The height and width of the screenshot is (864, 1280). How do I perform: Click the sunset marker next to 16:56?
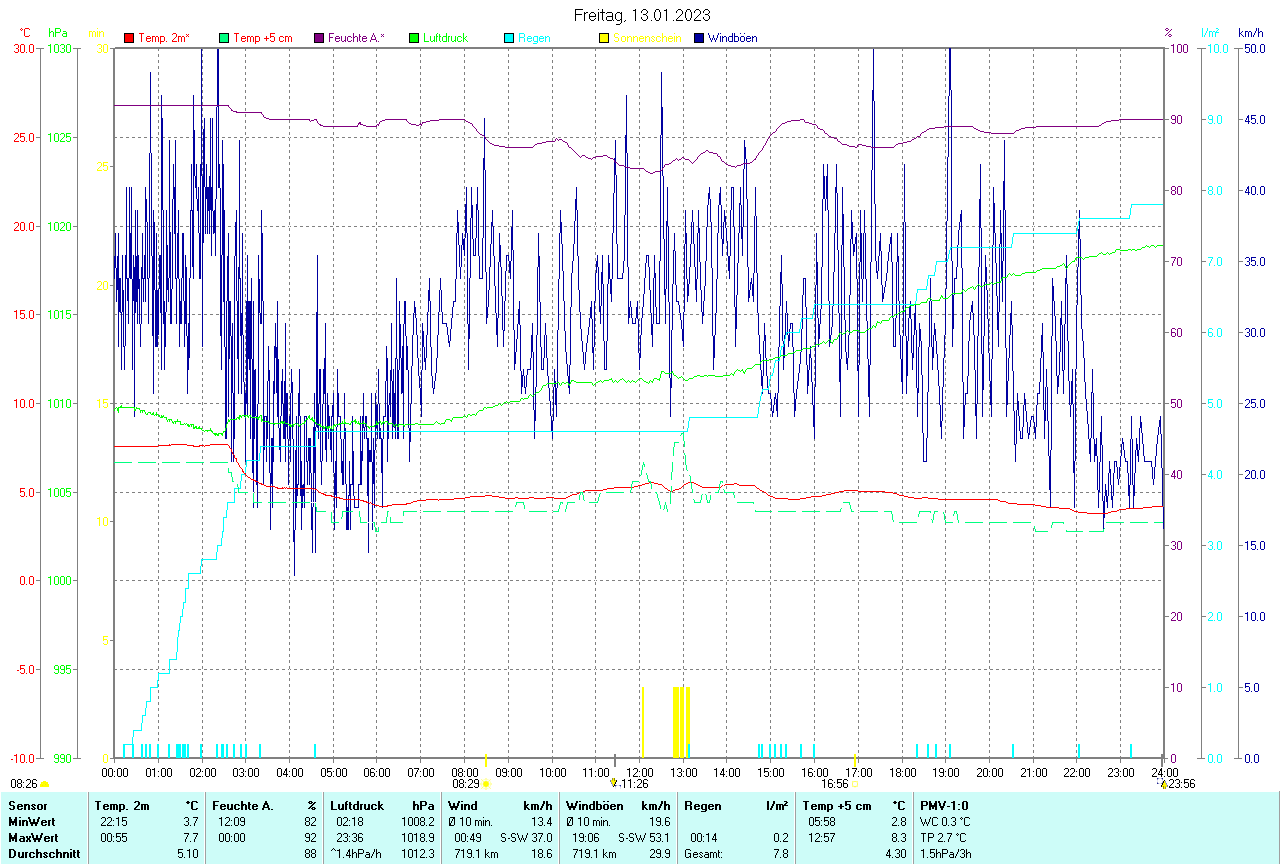tap(855, 785)
